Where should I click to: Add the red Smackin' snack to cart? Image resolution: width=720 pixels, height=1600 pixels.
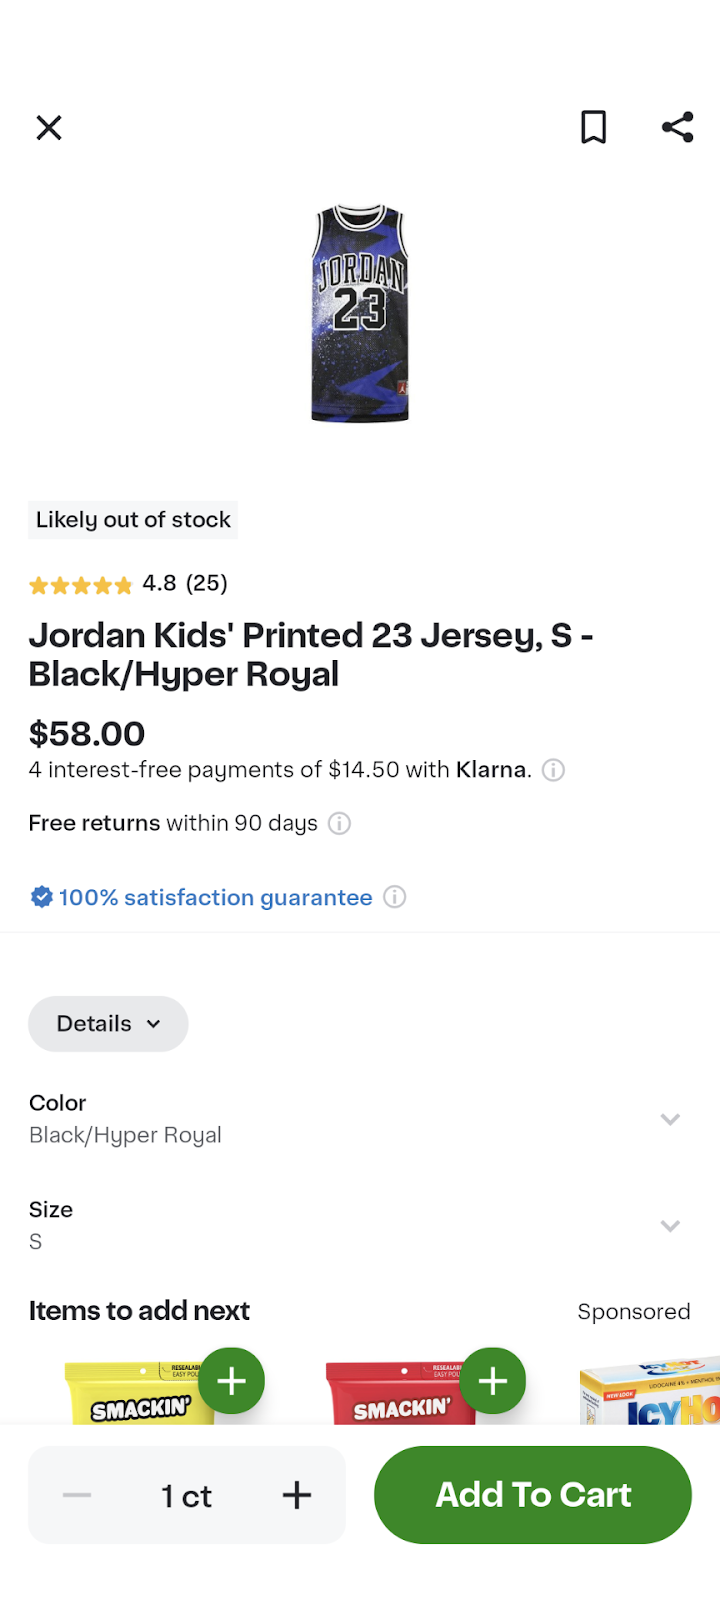point(493,1381)
